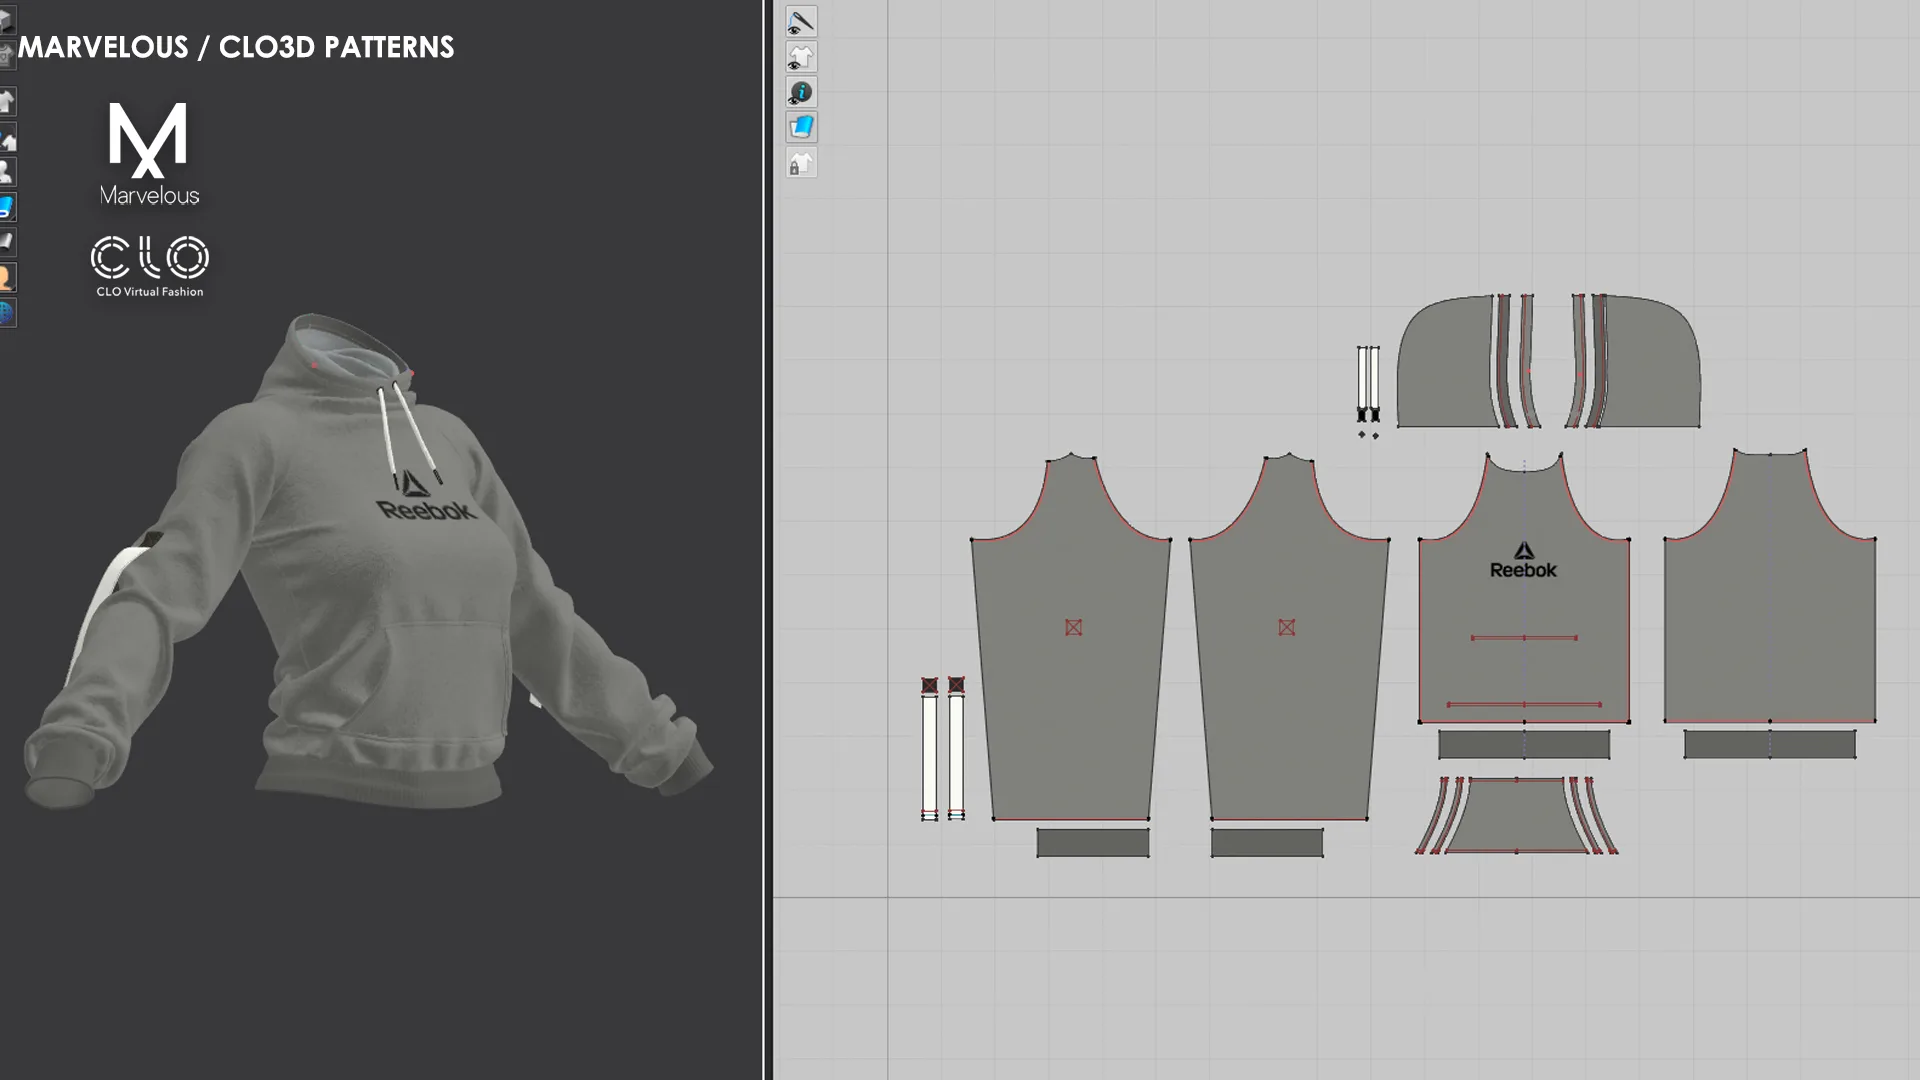Click the Reebok logo graphic on front pattern
Viewport: 1920px width, 1080px height.
coord(1523,560)
